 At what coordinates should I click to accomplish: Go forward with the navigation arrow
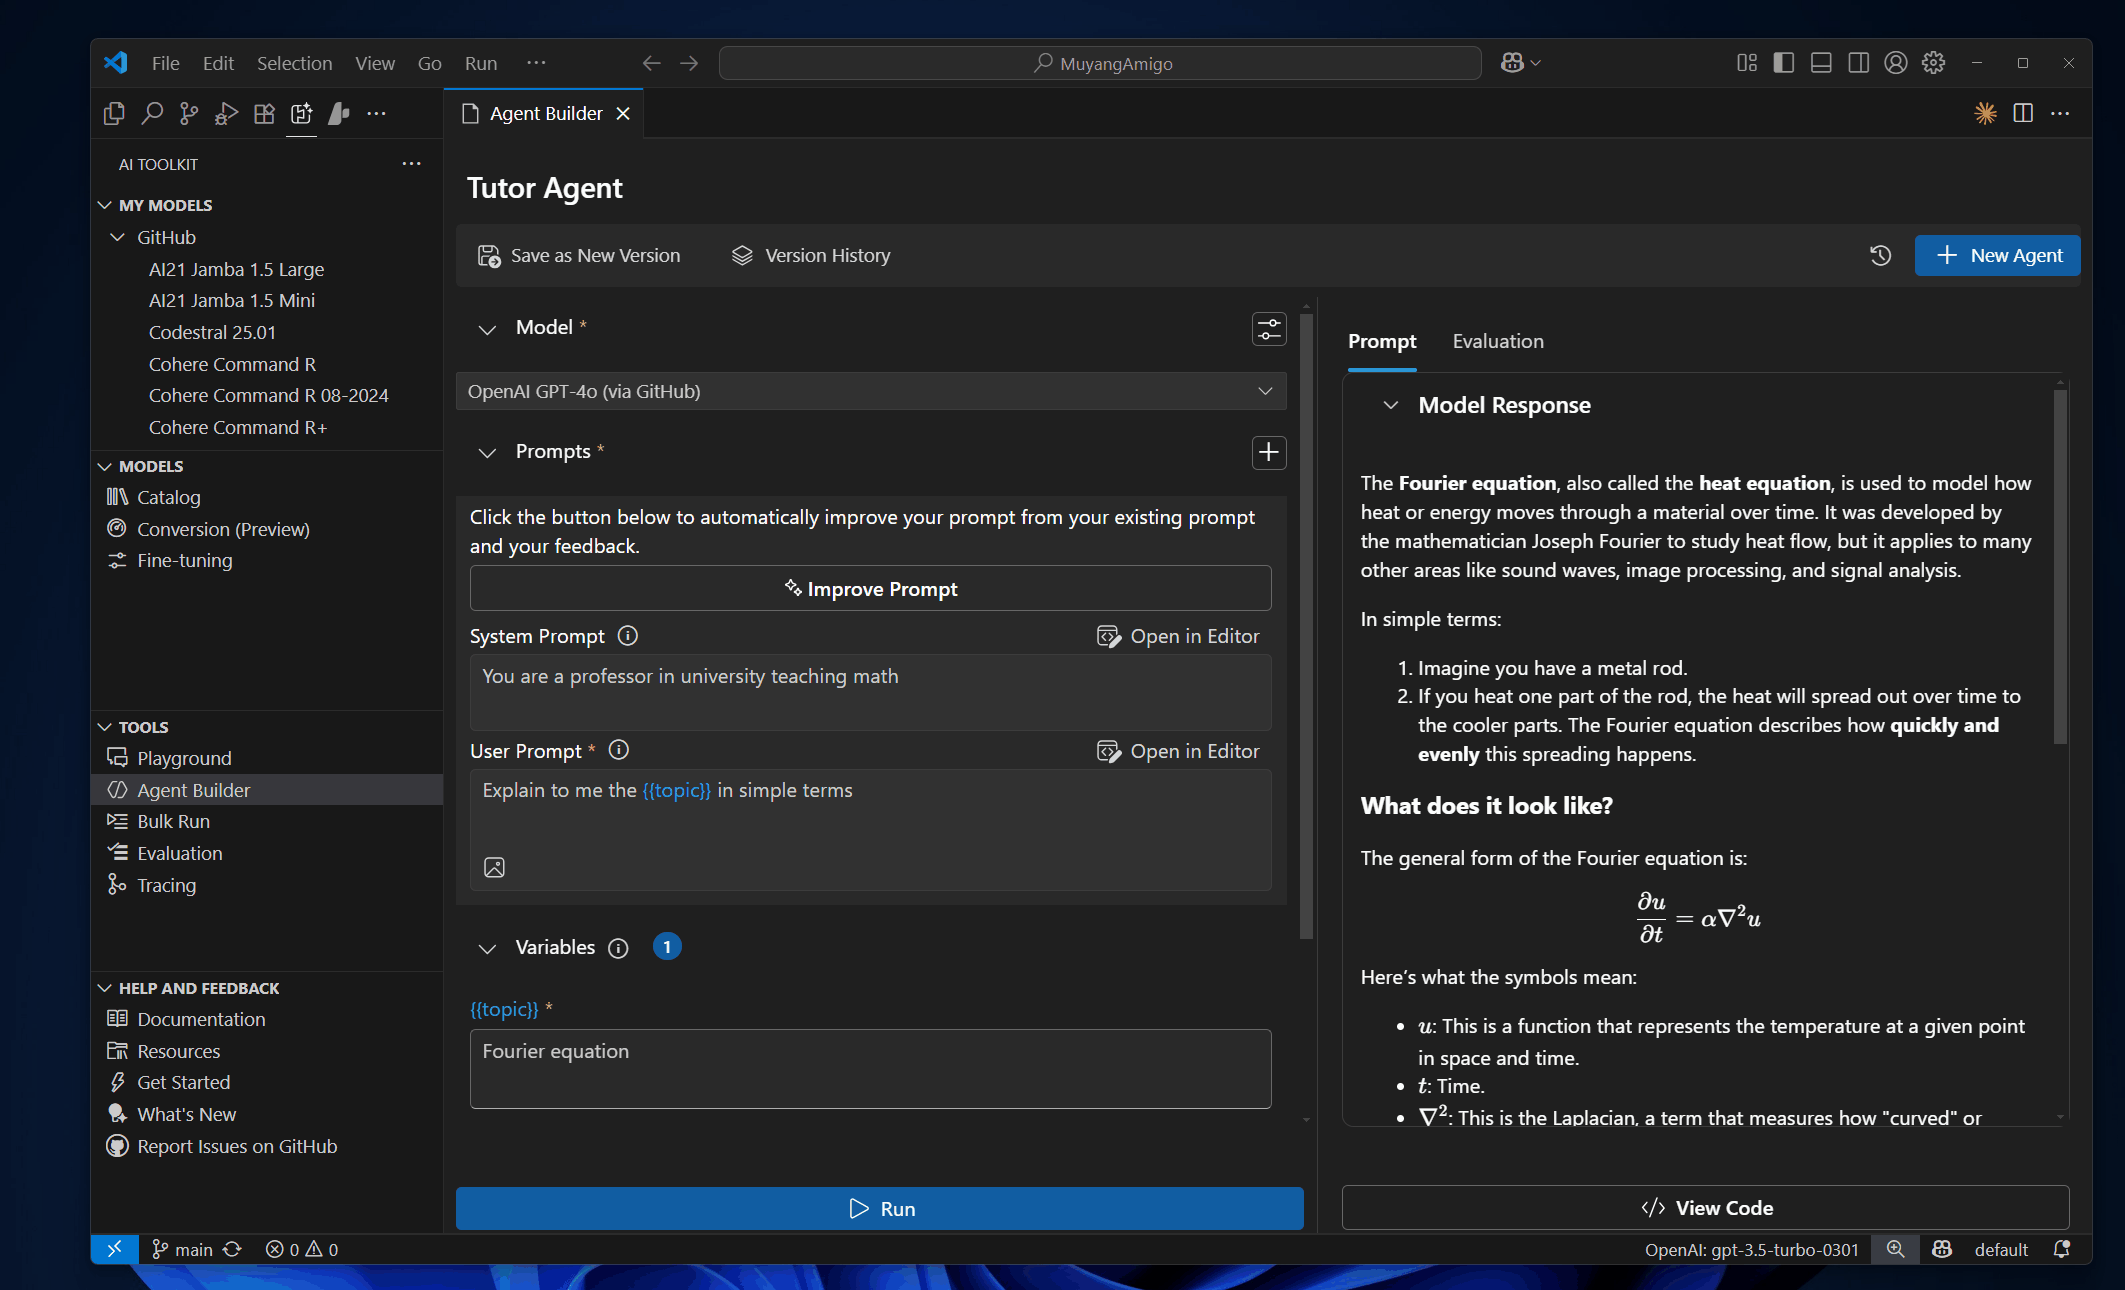pyautogui.click(x=689, y=63)
